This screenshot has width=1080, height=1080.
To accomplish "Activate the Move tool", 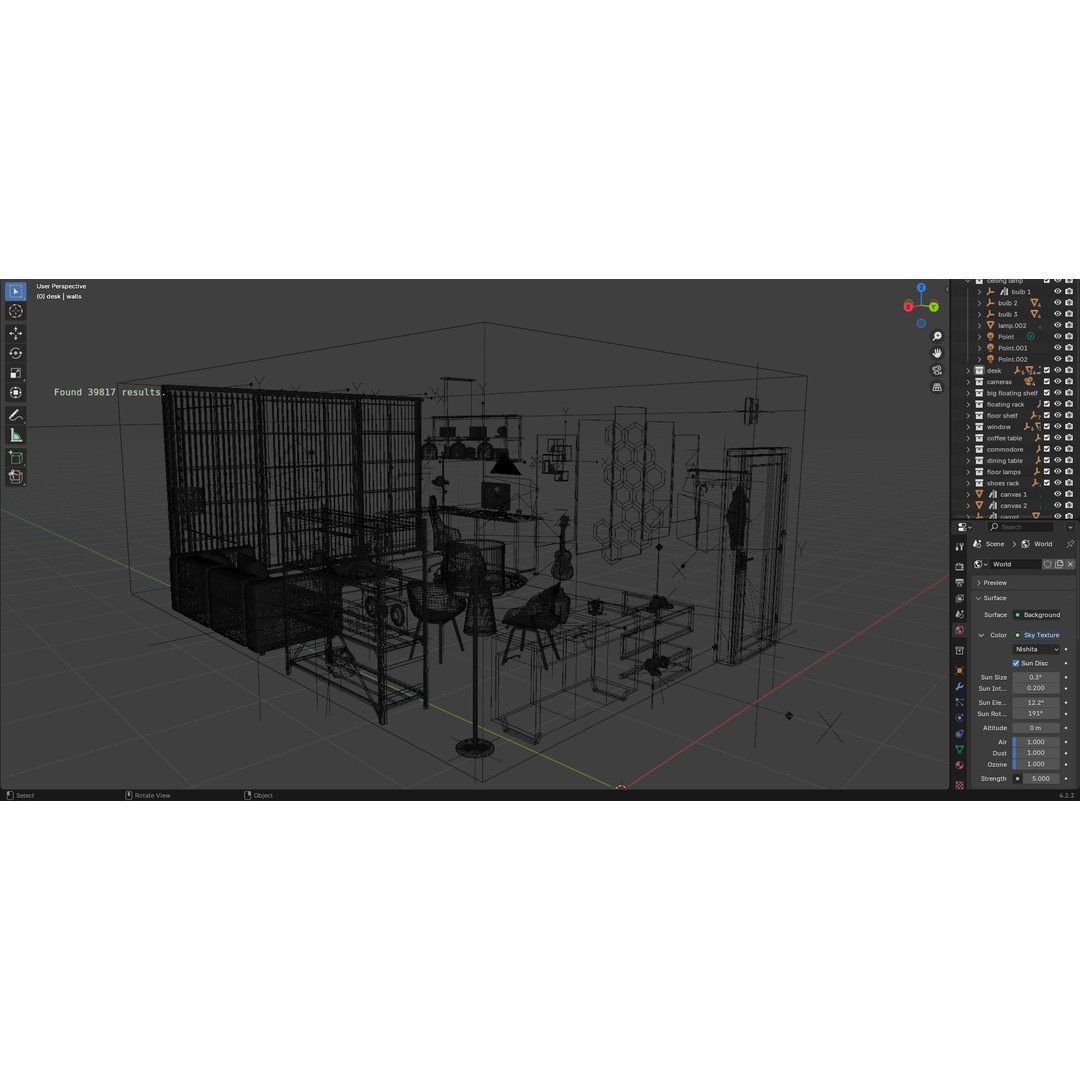I will 16,333.
